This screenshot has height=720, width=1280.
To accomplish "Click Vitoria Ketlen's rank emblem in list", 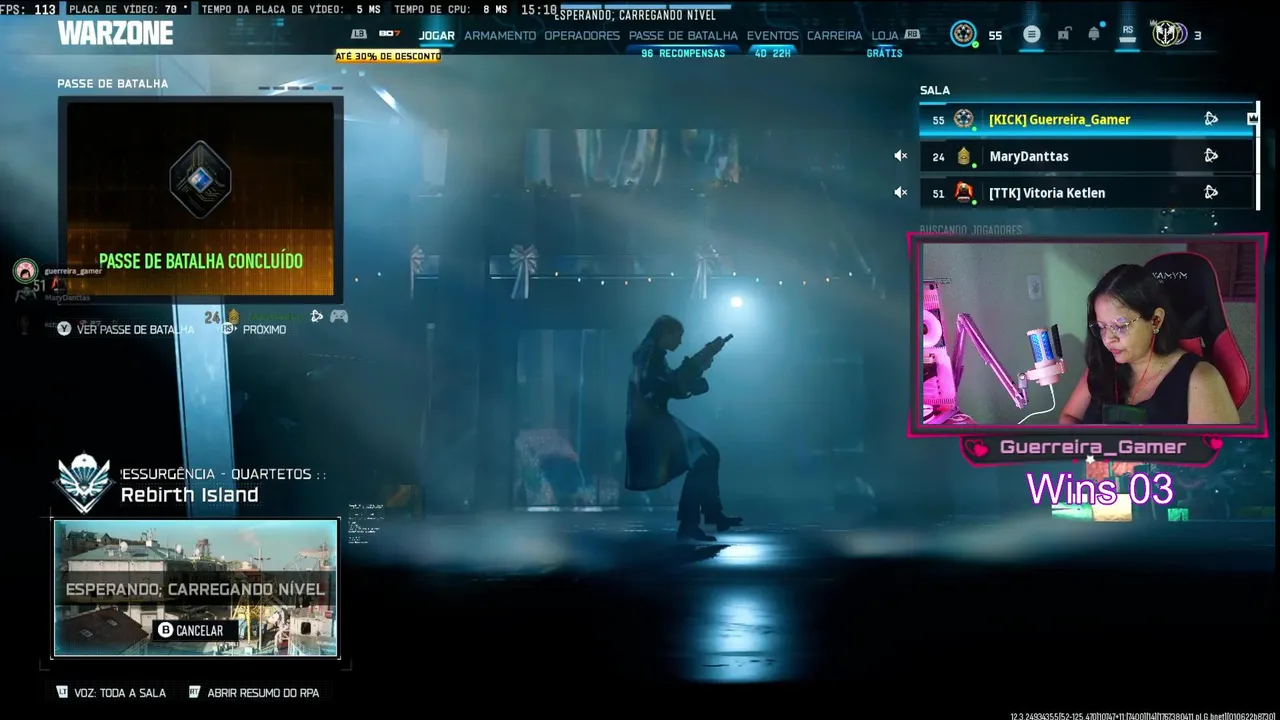I will point(964,192).
